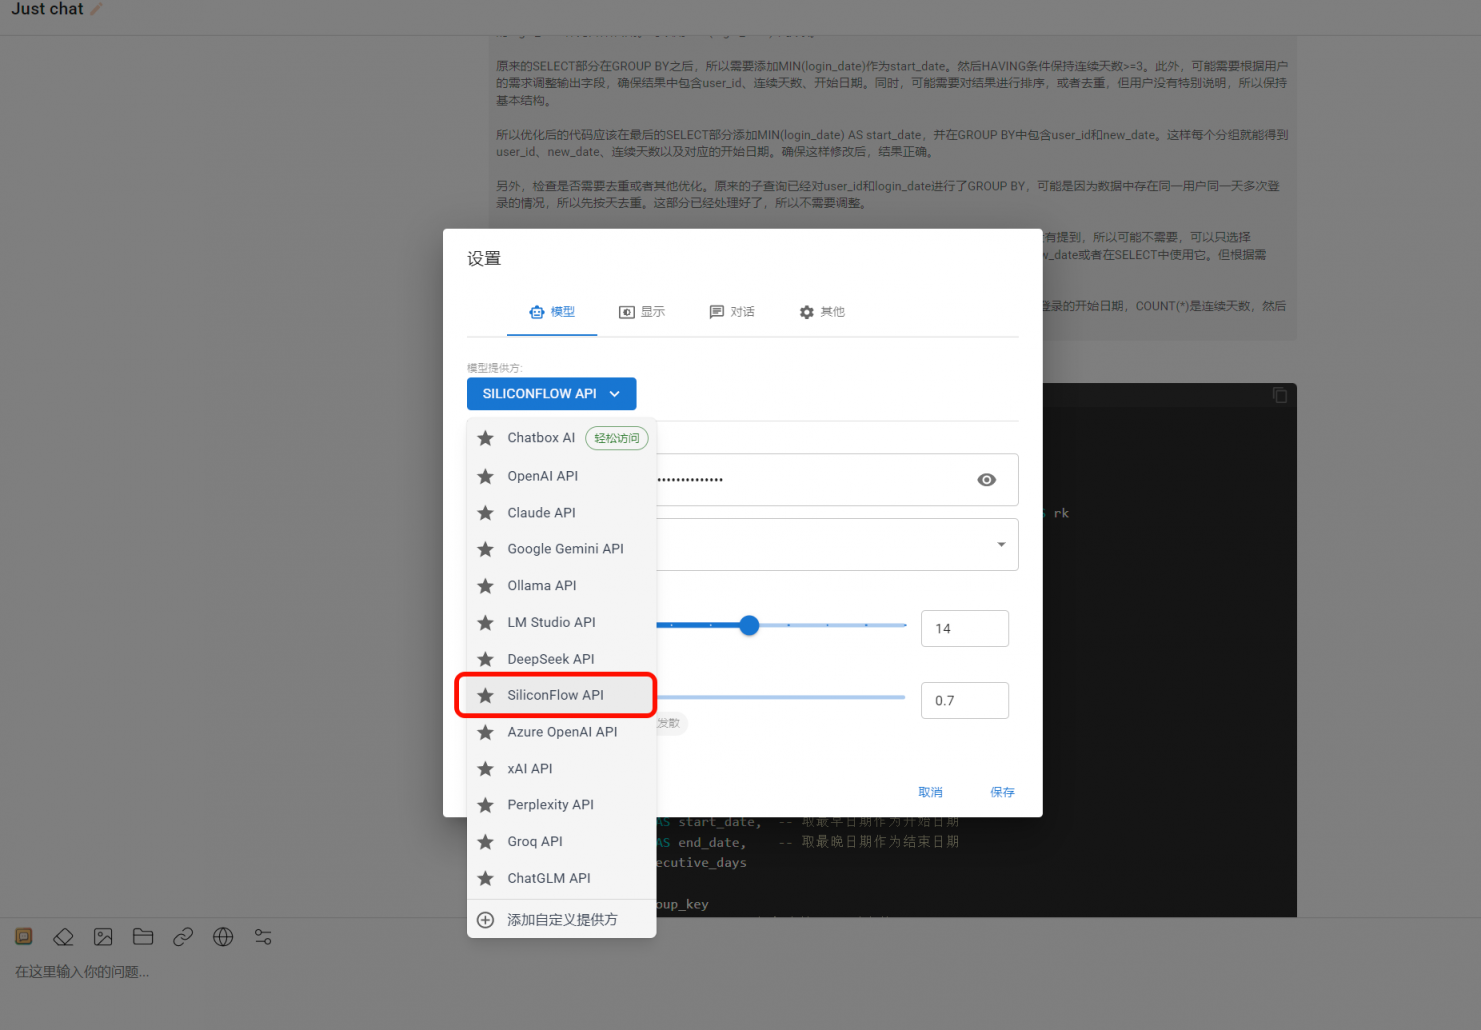This screenshot has width=1481, height=1030.
Task: Click the link icon in chat toolbar
Action: pos(183,937)
